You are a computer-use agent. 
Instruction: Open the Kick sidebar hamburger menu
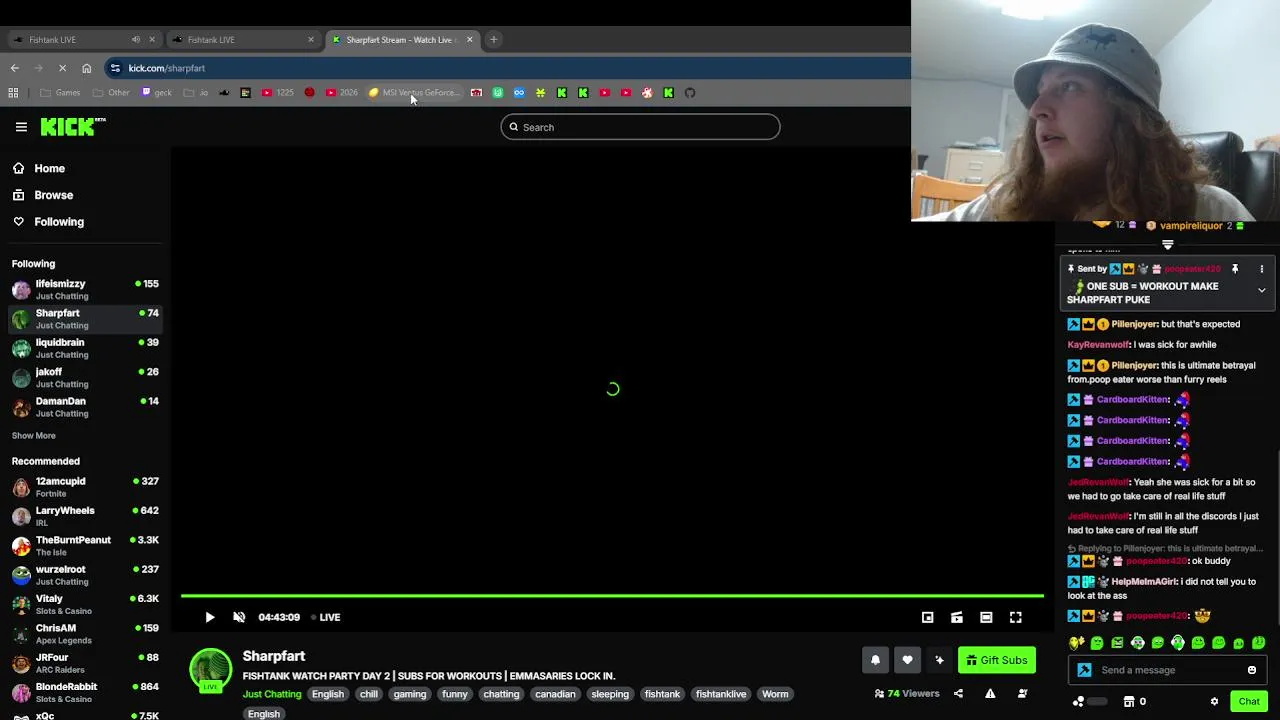pos(21,127)
